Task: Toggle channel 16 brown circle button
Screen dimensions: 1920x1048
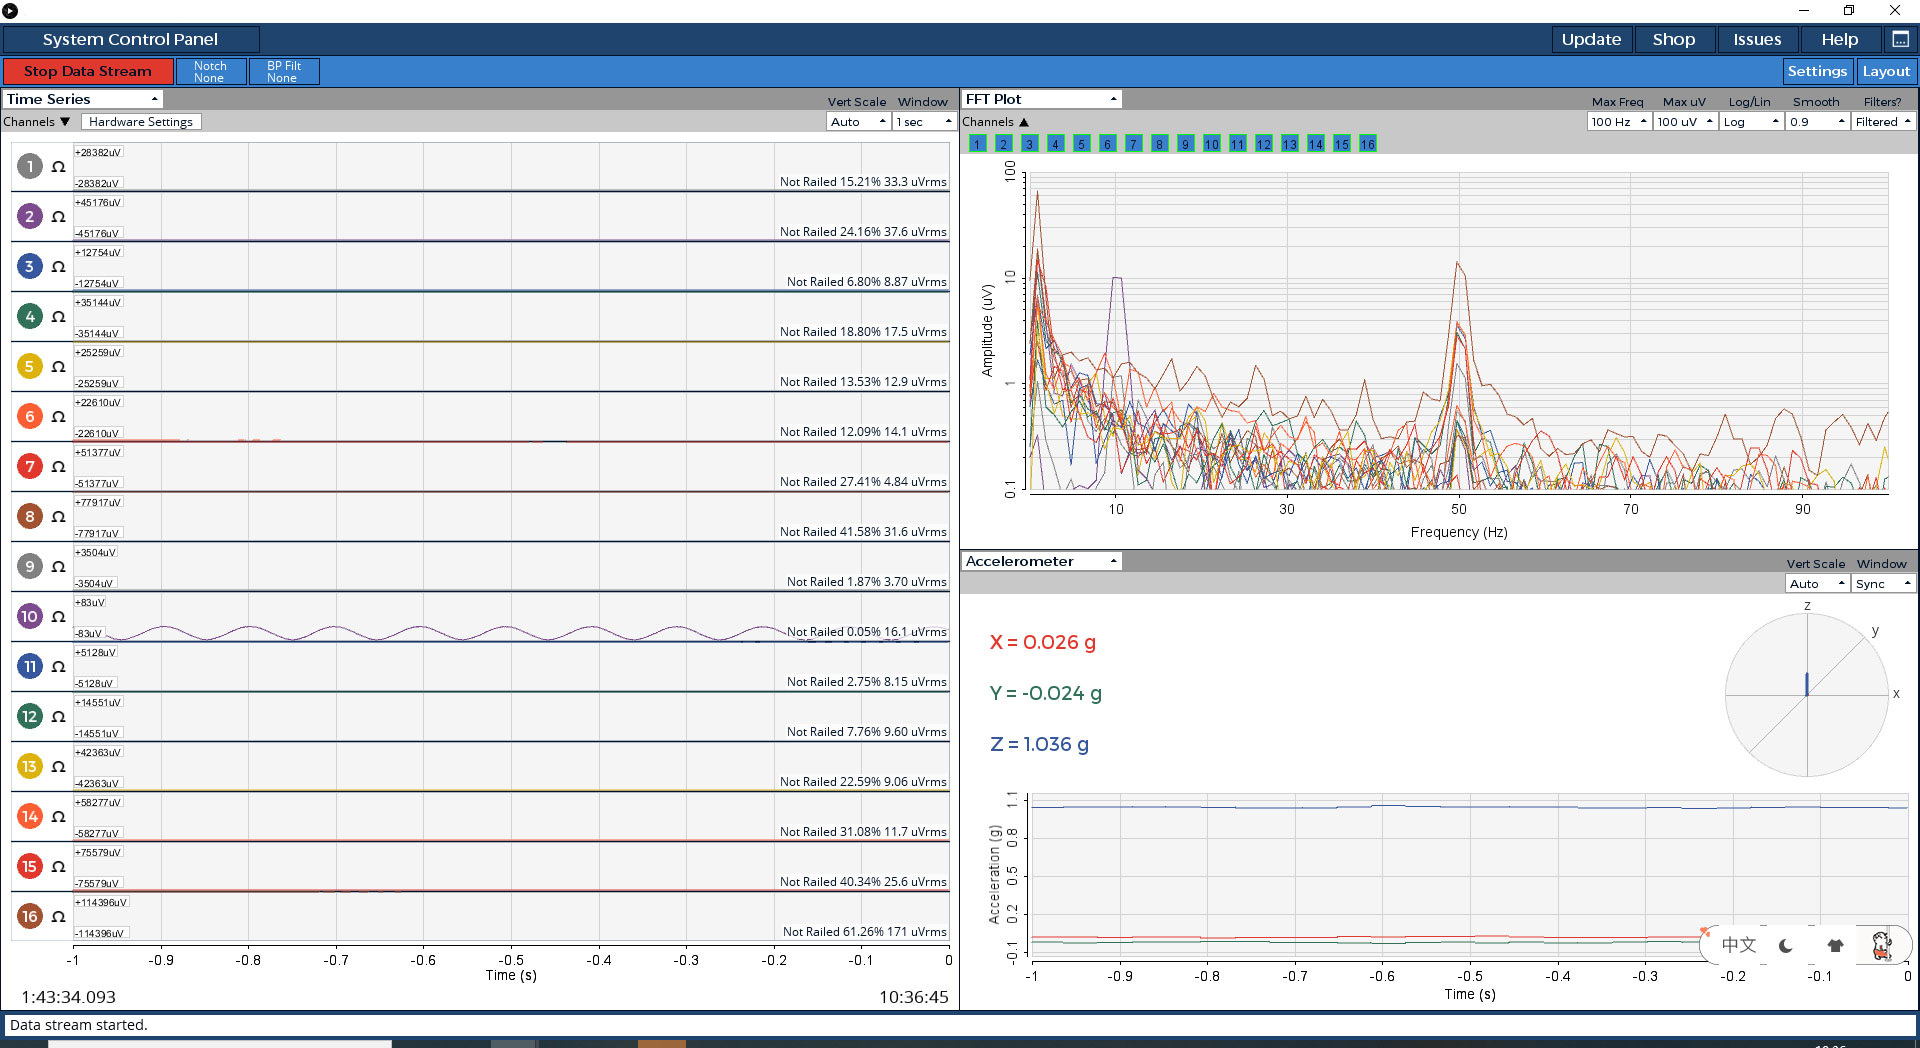Action: click(30, 916)
